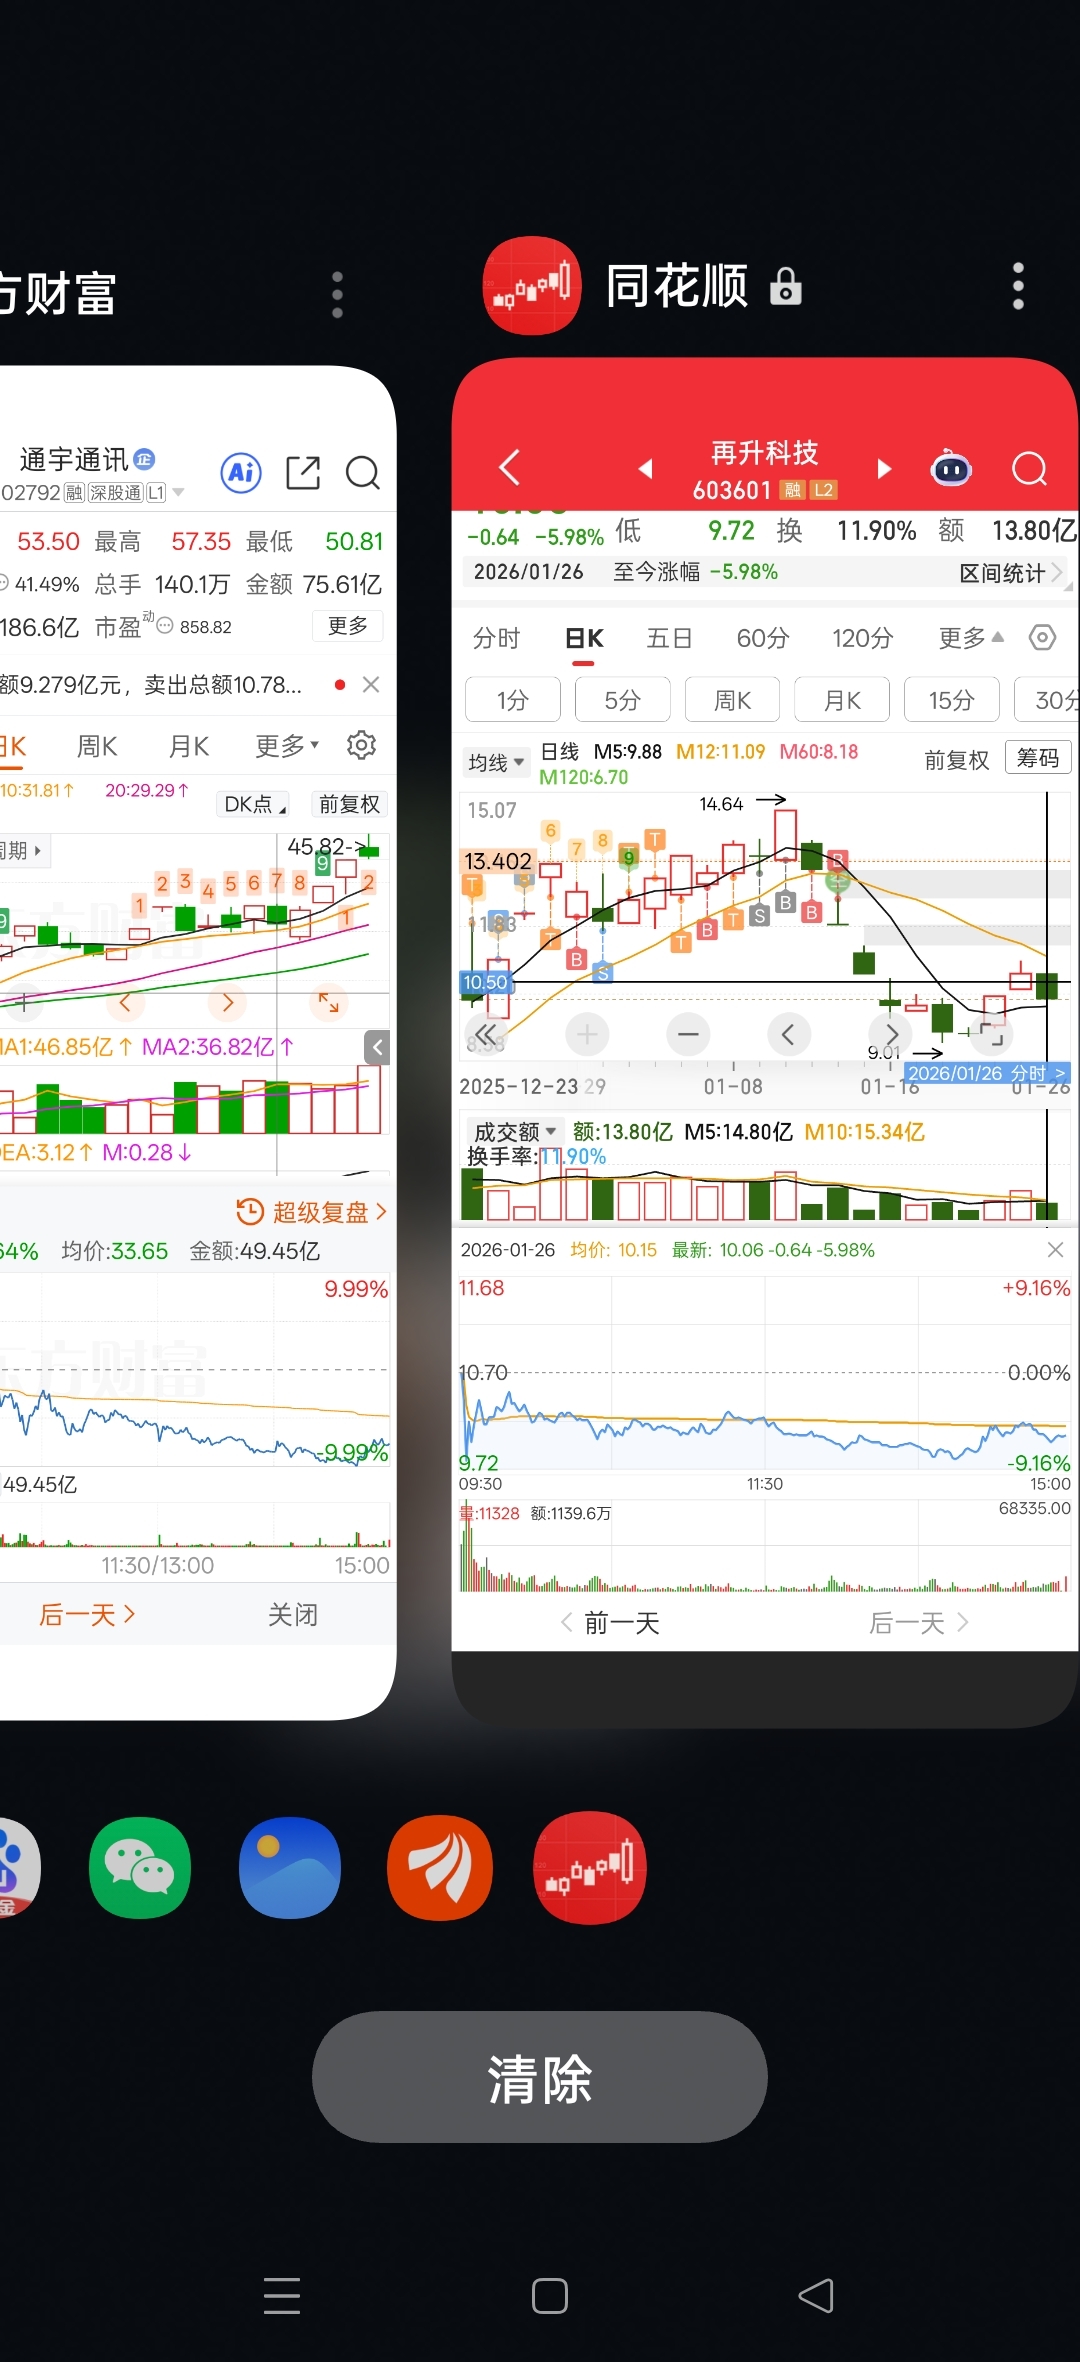This screenshot has height=2362, width=1080.
Task: Choose the 月K period button in 同花顺
Action: pos(842,700)
